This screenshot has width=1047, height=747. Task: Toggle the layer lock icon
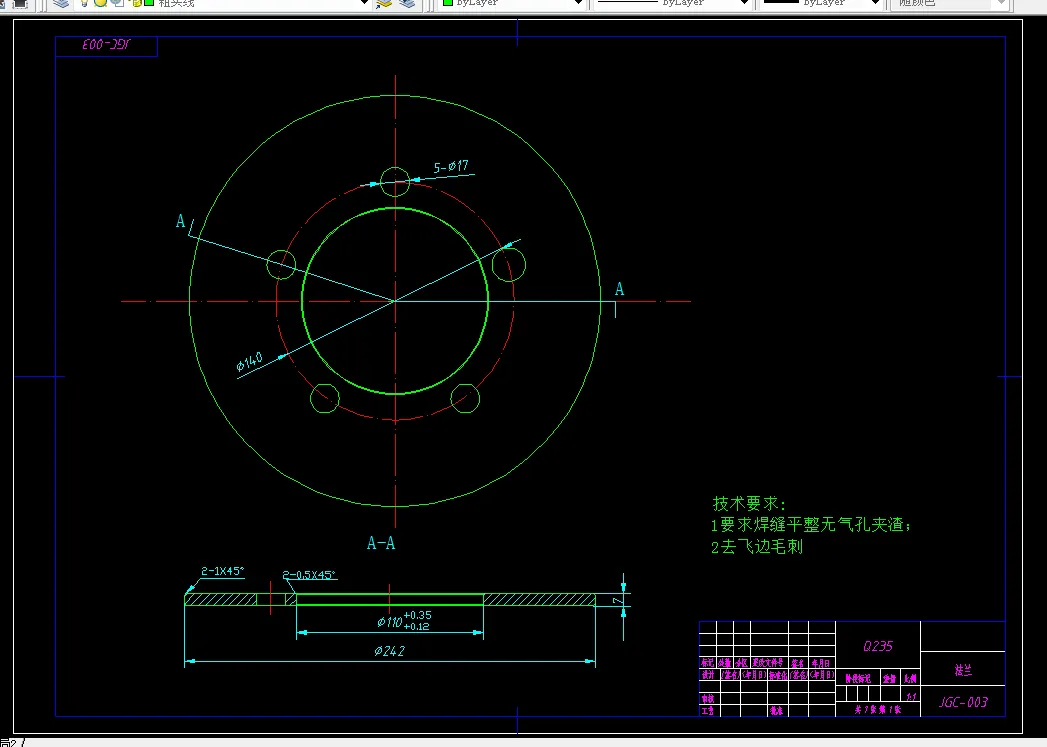pyautogui.click(x=136, y=3)
